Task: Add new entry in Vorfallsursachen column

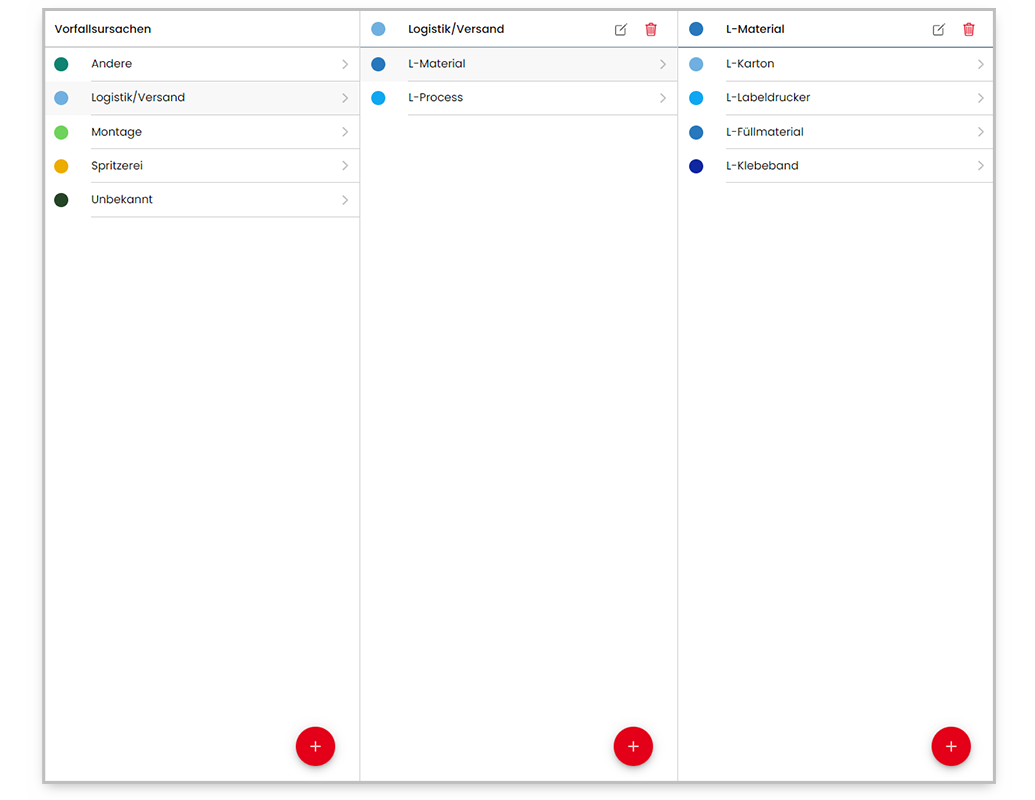Action: tap(315, 746)
